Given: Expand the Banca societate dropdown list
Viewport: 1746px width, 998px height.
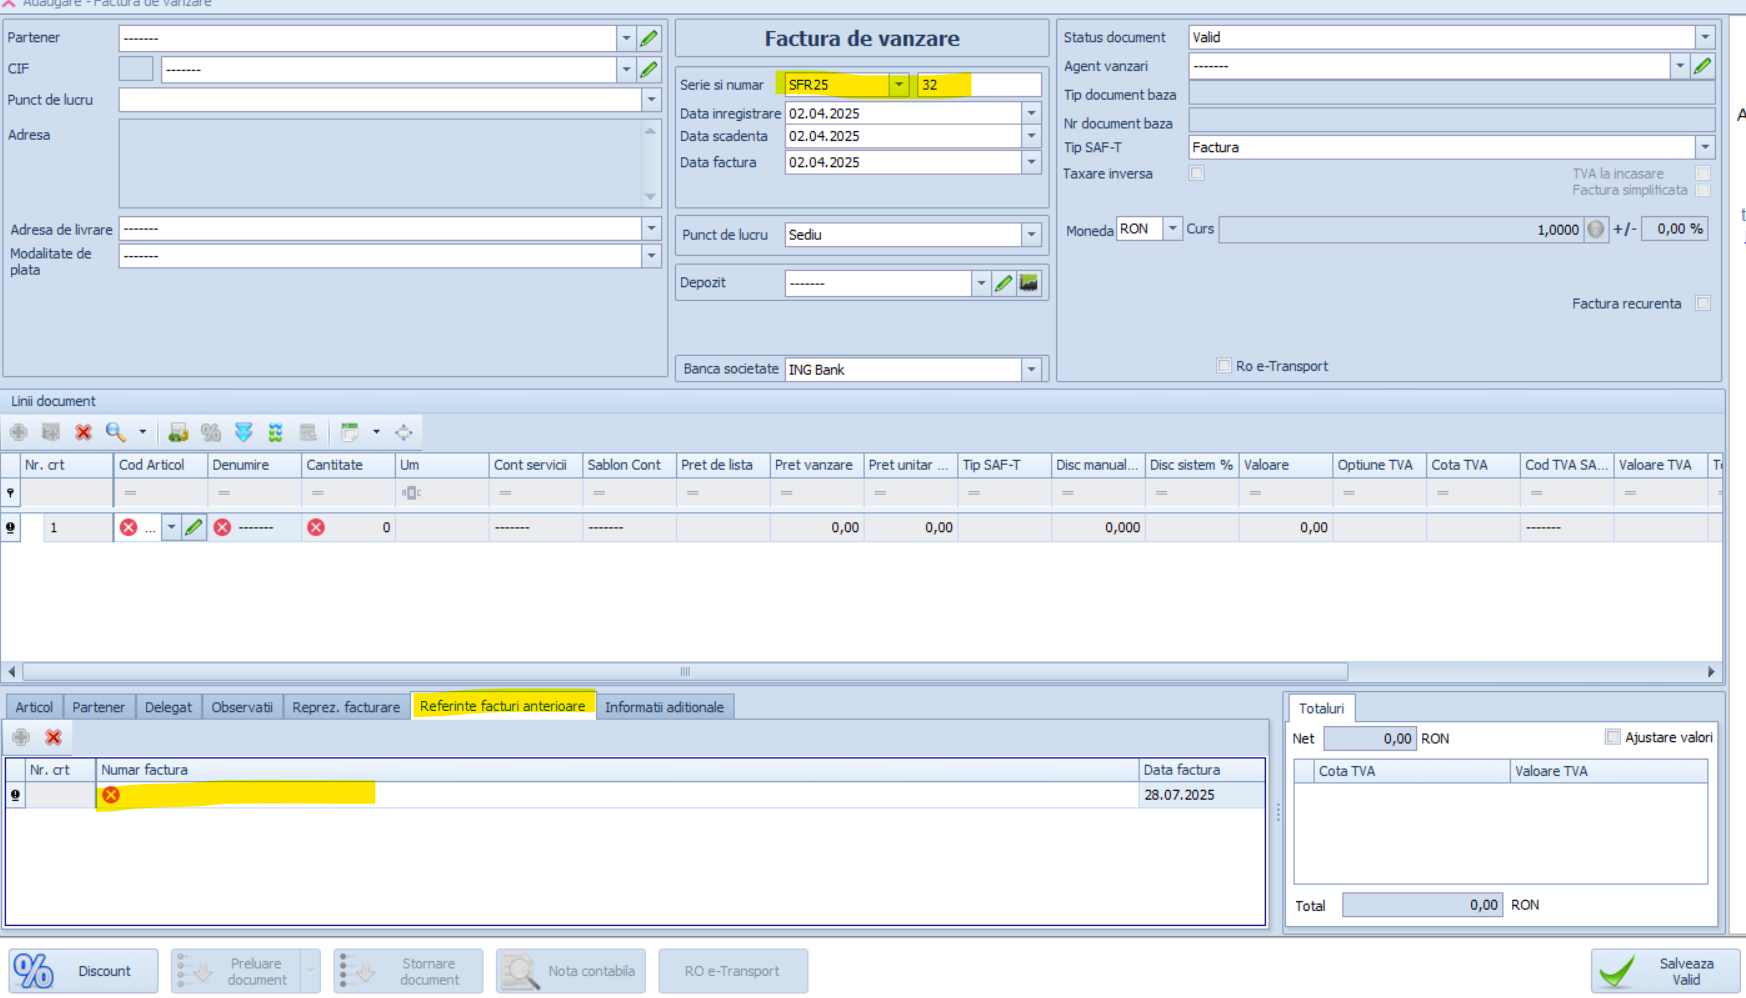Looking at the screenshot, I should point(1031,369).
